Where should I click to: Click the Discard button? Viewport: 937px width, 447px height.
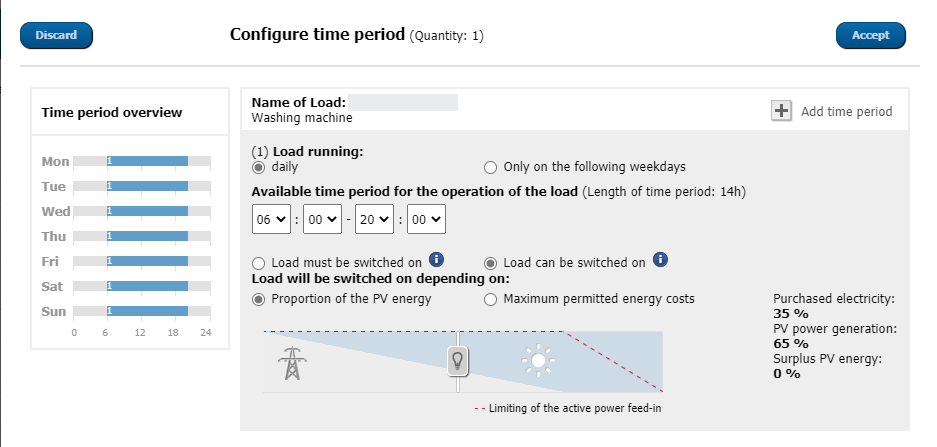click(x=56, y=35)
